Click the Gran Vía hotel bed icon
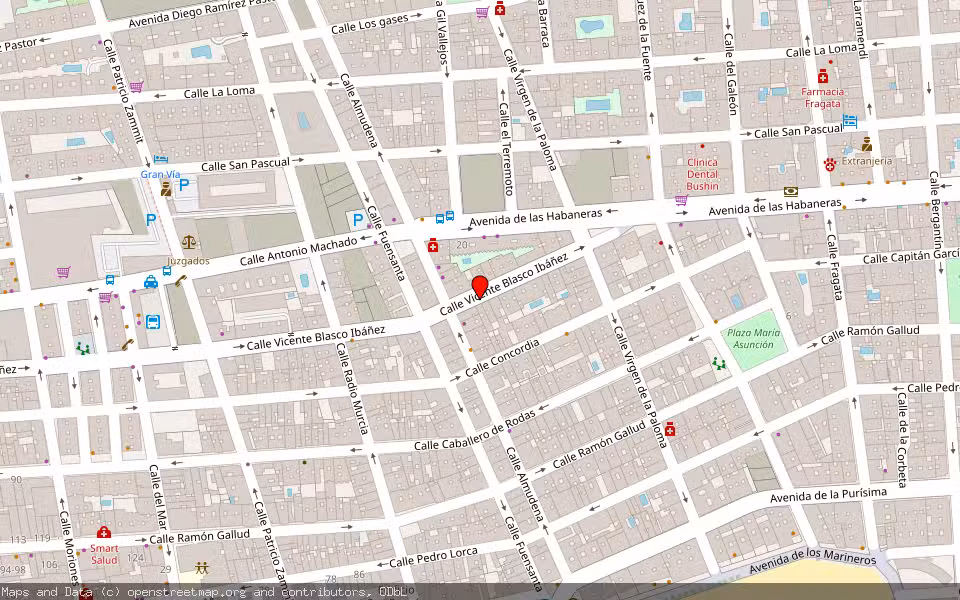960x600 pixels. pos(160,159)
